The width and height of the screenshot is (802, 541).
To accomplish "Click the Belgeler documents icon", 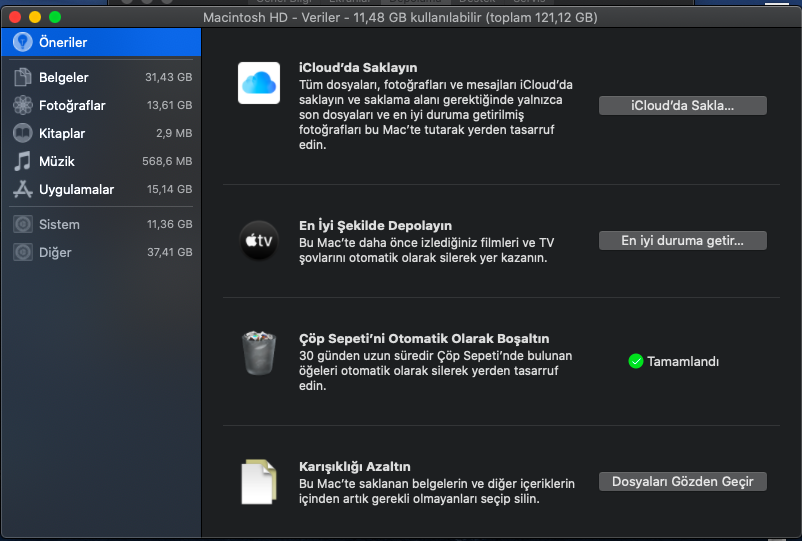I will (x=23, y=77).
